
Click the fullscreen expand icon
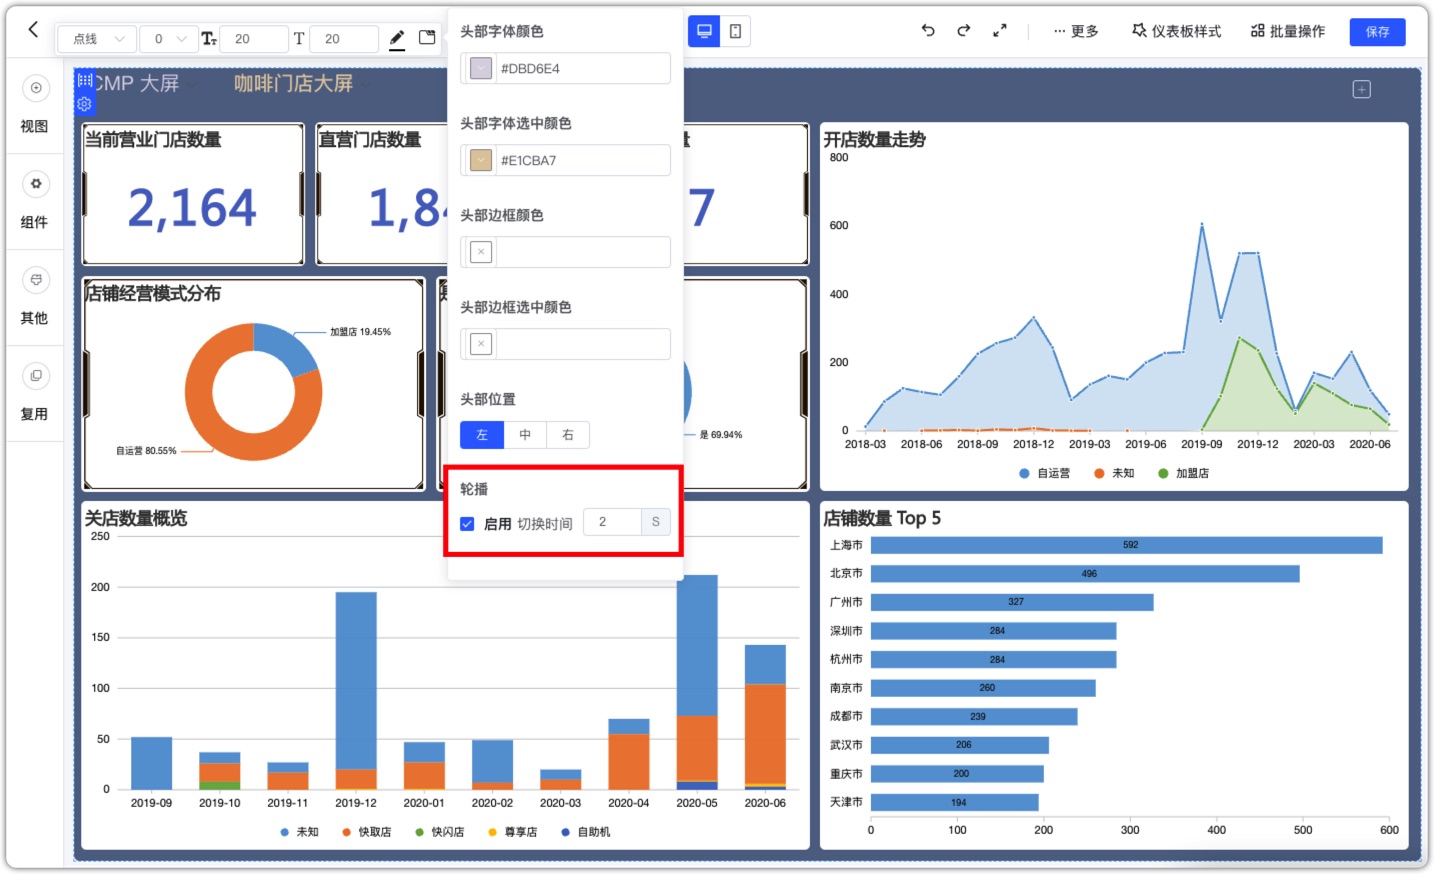(x=999, y=31)
